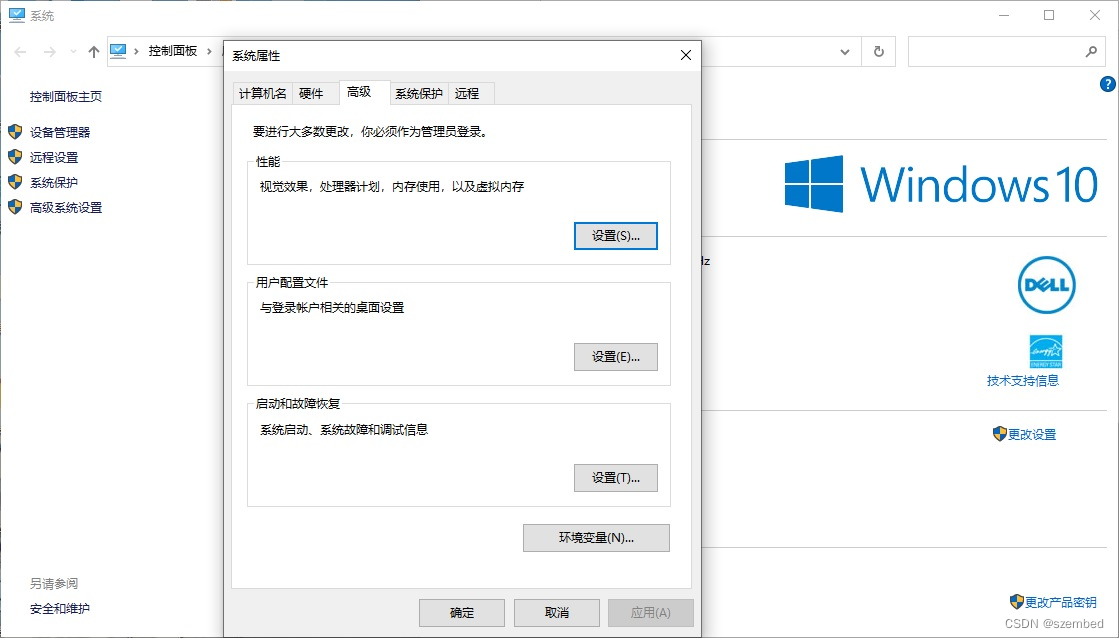1119x638 pixels.
Task: Close the 系统 window
Action: (1095, 15)
